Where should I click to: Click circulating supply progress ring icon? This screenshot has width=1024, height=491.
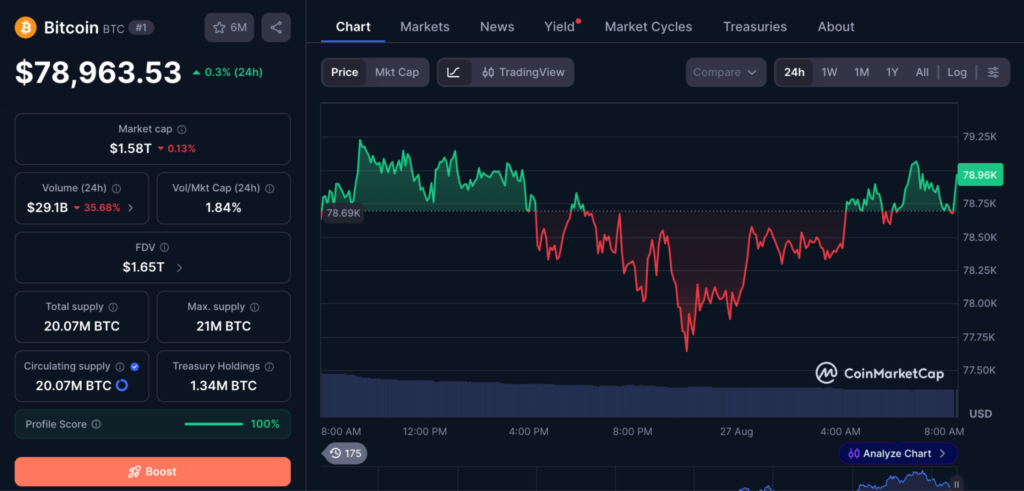coord(121,386)
